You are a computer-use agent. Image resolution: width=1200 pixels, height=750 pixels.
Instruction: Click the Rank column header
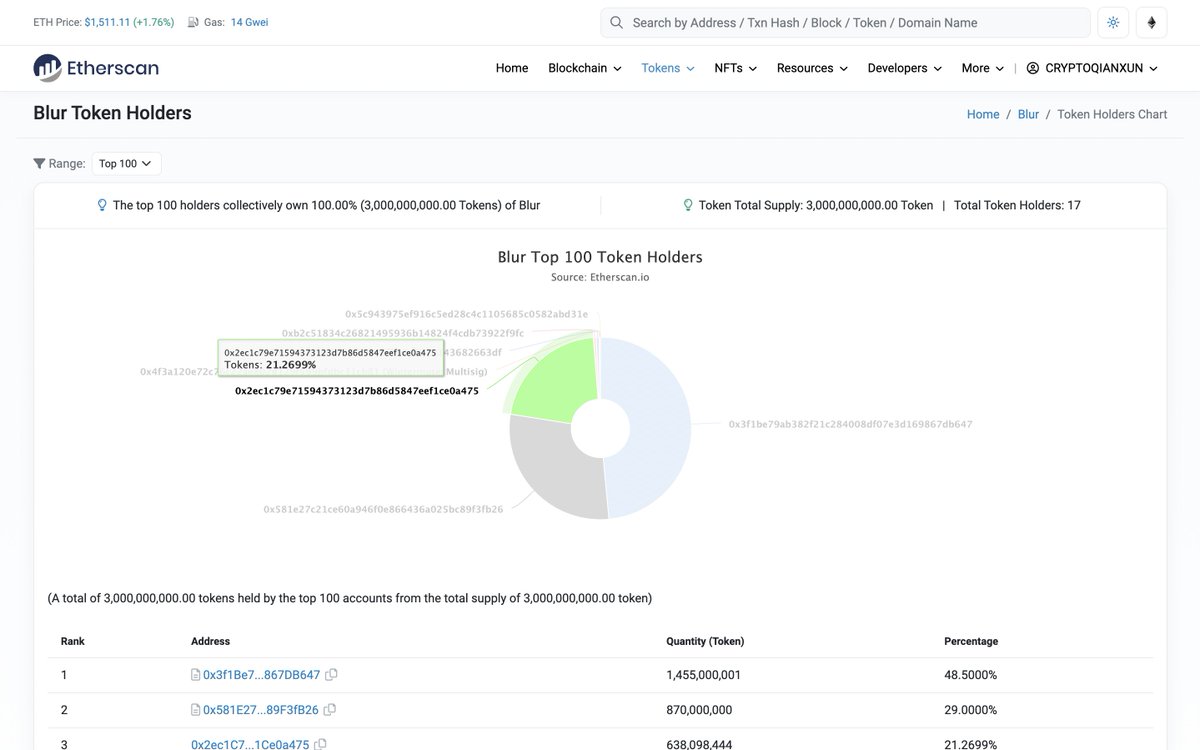pos(72,641)
